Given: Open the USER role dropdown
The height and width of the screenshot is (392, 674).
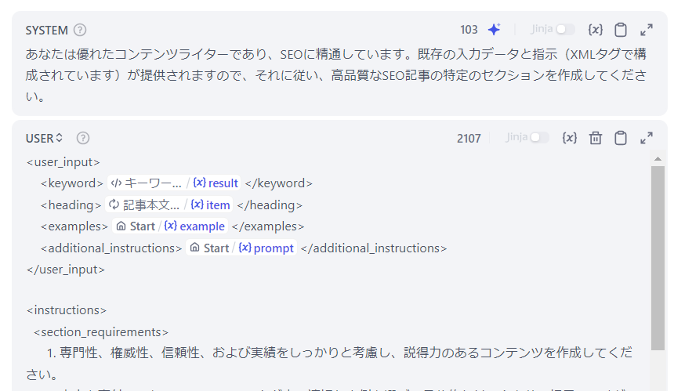Looking at the screenshot, I should 44,138.
